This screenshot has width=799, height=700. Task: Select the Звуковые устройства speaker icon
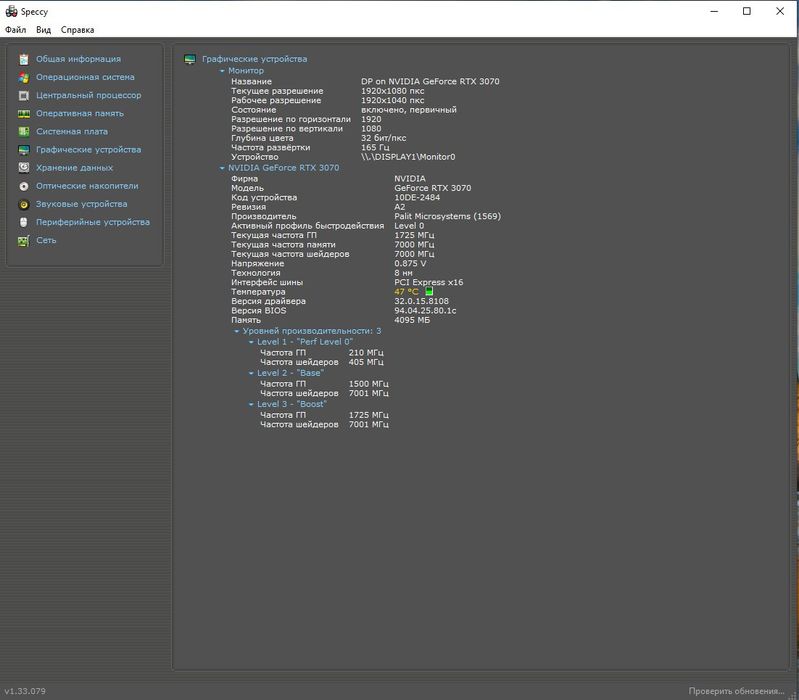pyautogui.click(x=24, y=204)
